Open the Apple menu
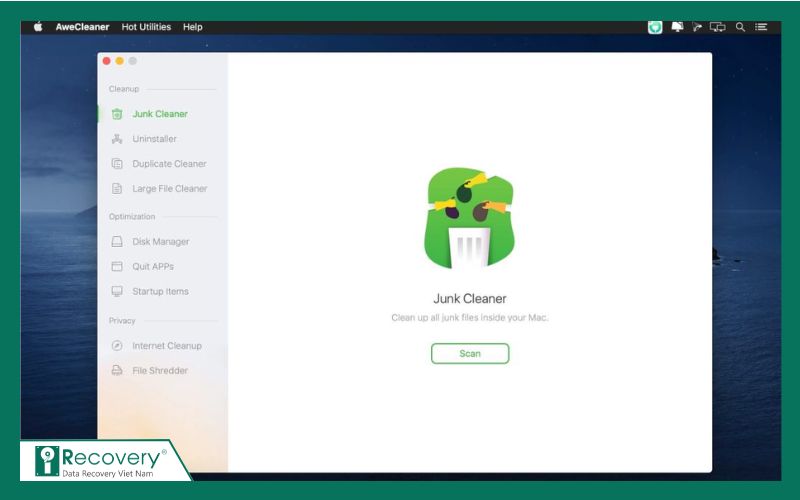Viewport: 800px width, 500px height. tap(38, 27)
